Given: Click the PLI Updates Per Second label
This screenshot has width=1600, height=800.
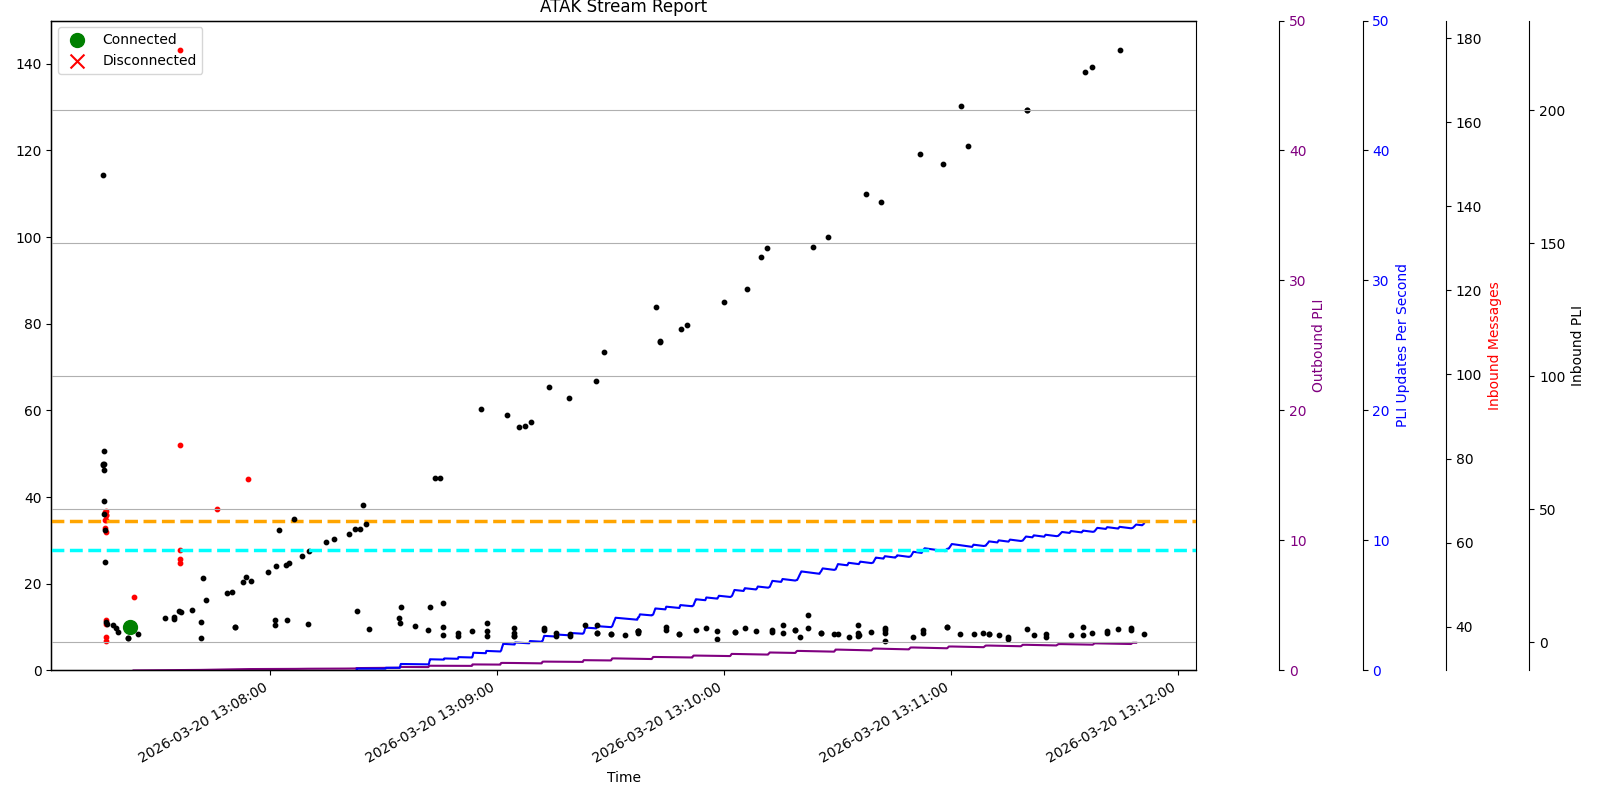Looking at the screenshot, I should (x=1402, y=346).
